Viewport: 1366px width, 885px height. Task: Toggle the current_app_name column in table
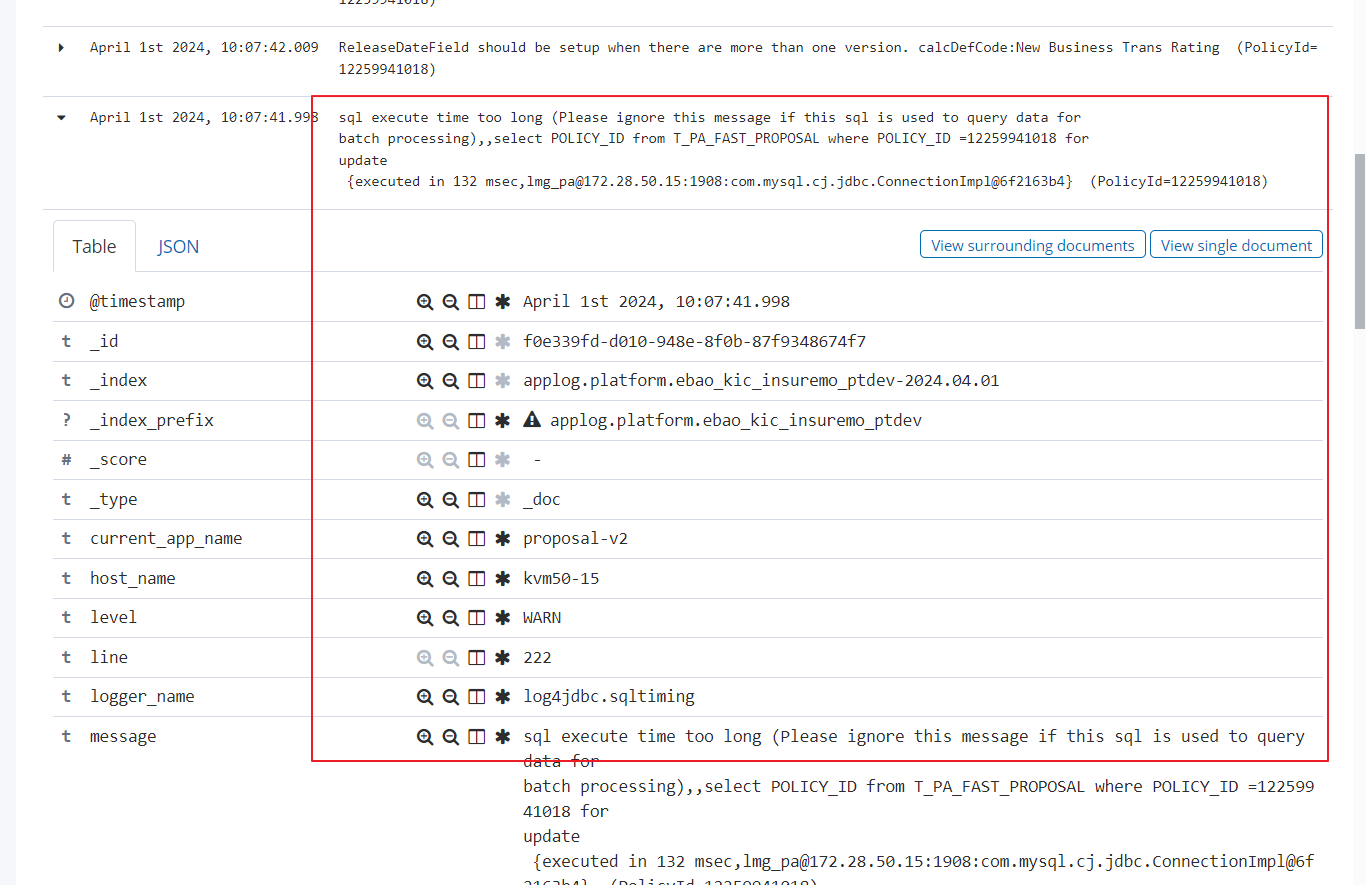(476, 538)
